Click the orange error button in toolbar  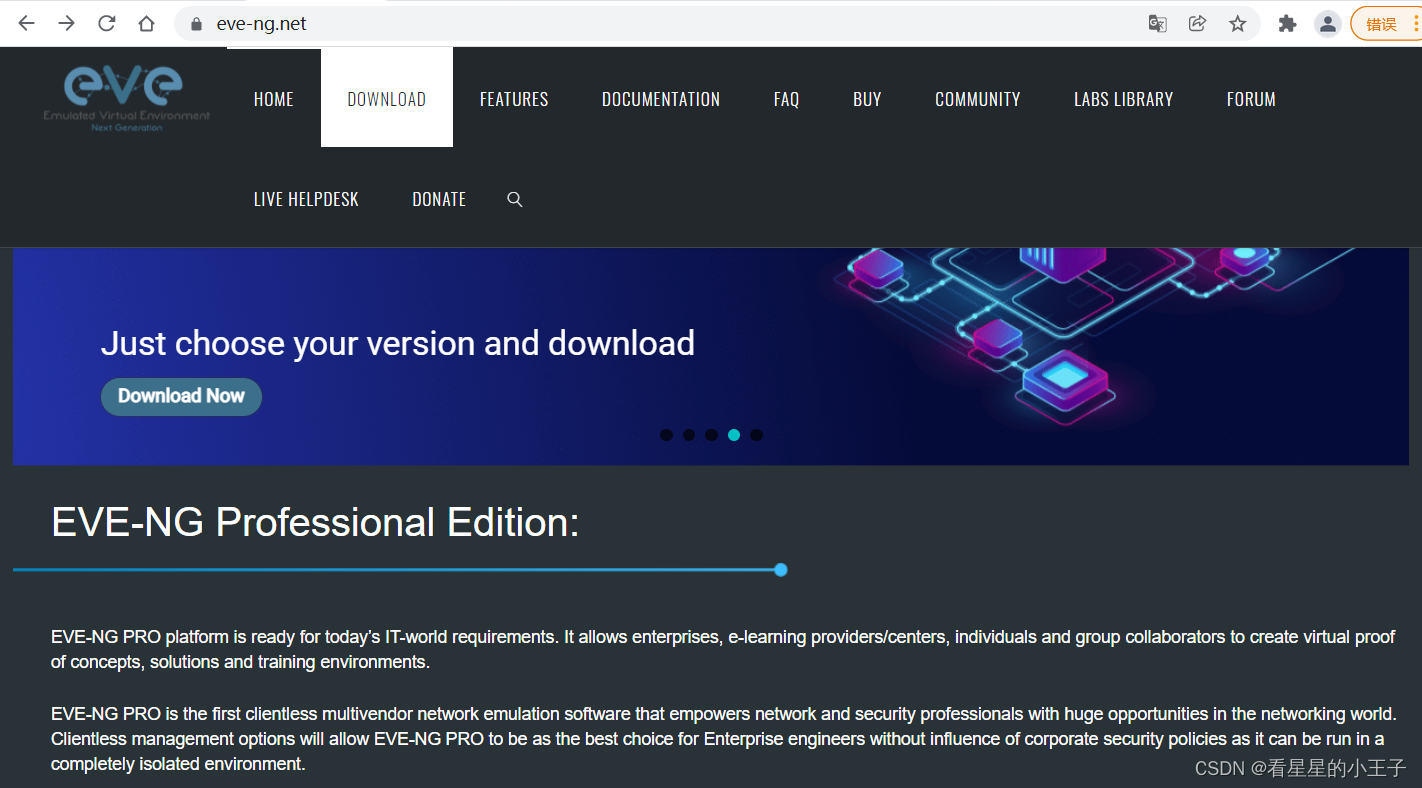point(1385,24)
